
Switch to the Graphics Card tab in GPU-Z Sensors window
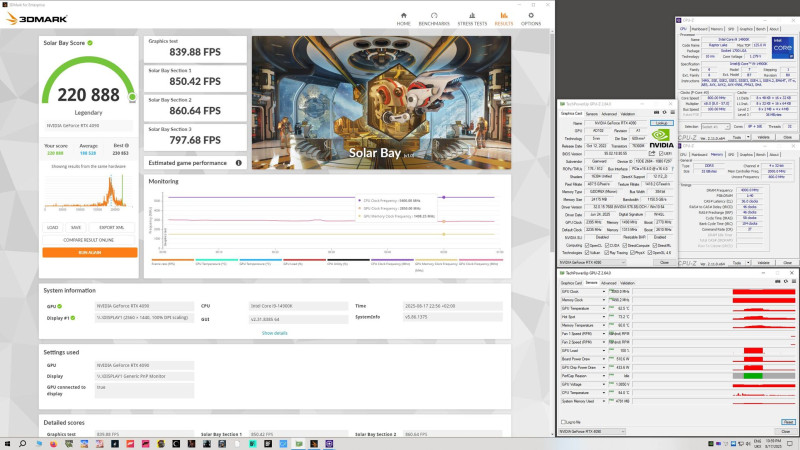(x=571, y=283)
